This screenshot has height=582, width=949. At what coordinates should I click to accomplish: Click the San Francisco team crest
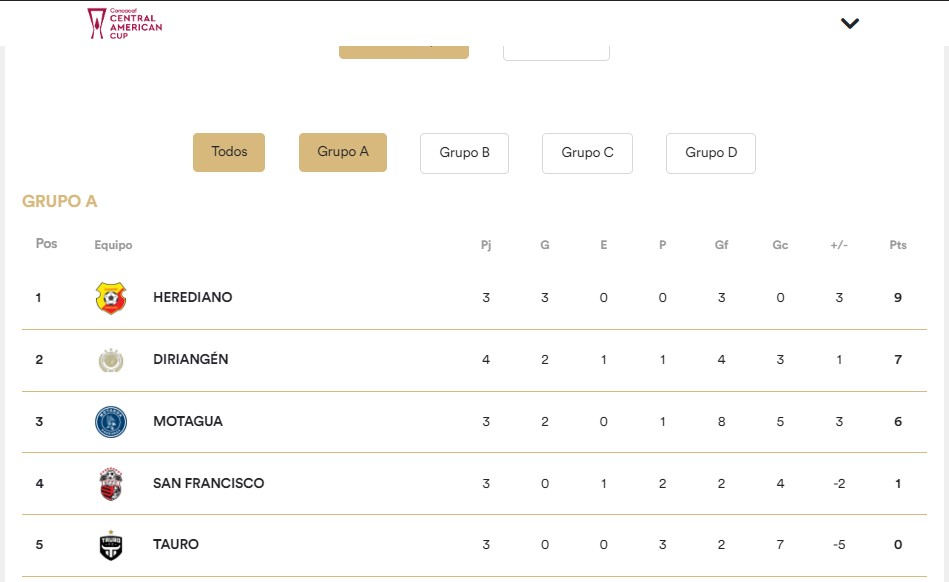point(111,483)
